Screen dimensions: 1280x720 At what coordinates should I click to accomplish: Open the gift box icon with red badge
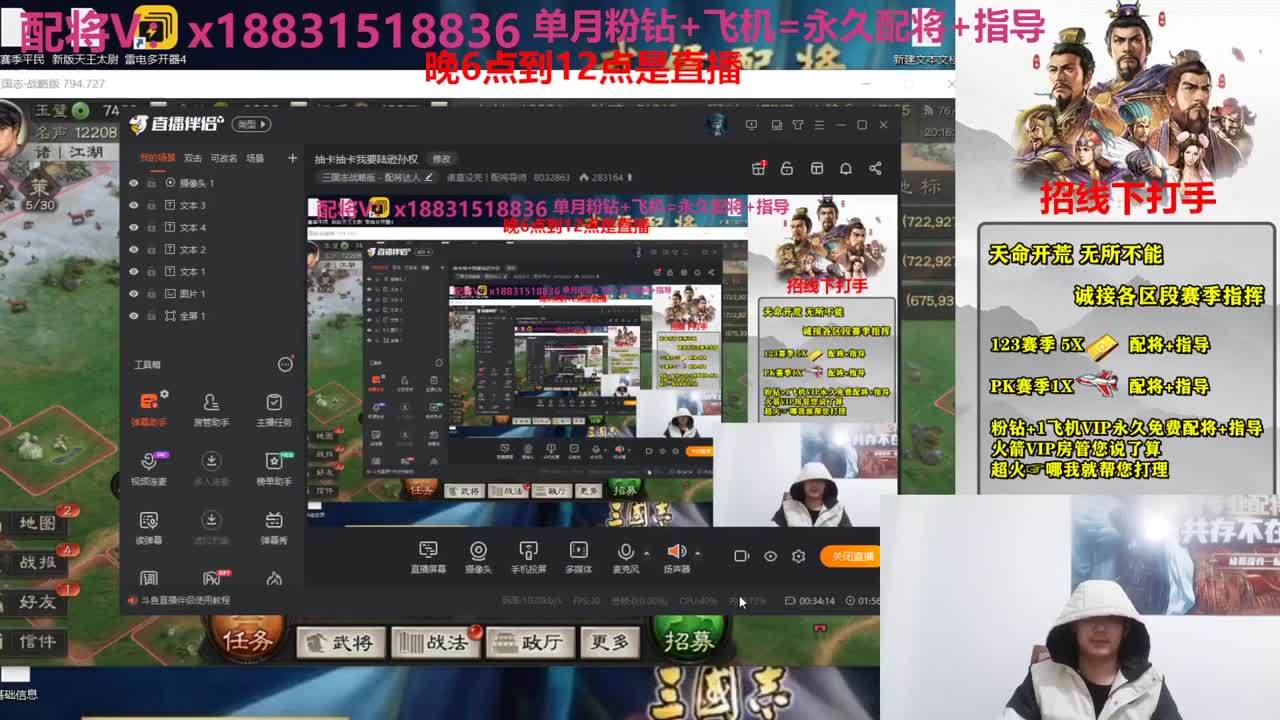pyautogui.click(x=759, y=168)
